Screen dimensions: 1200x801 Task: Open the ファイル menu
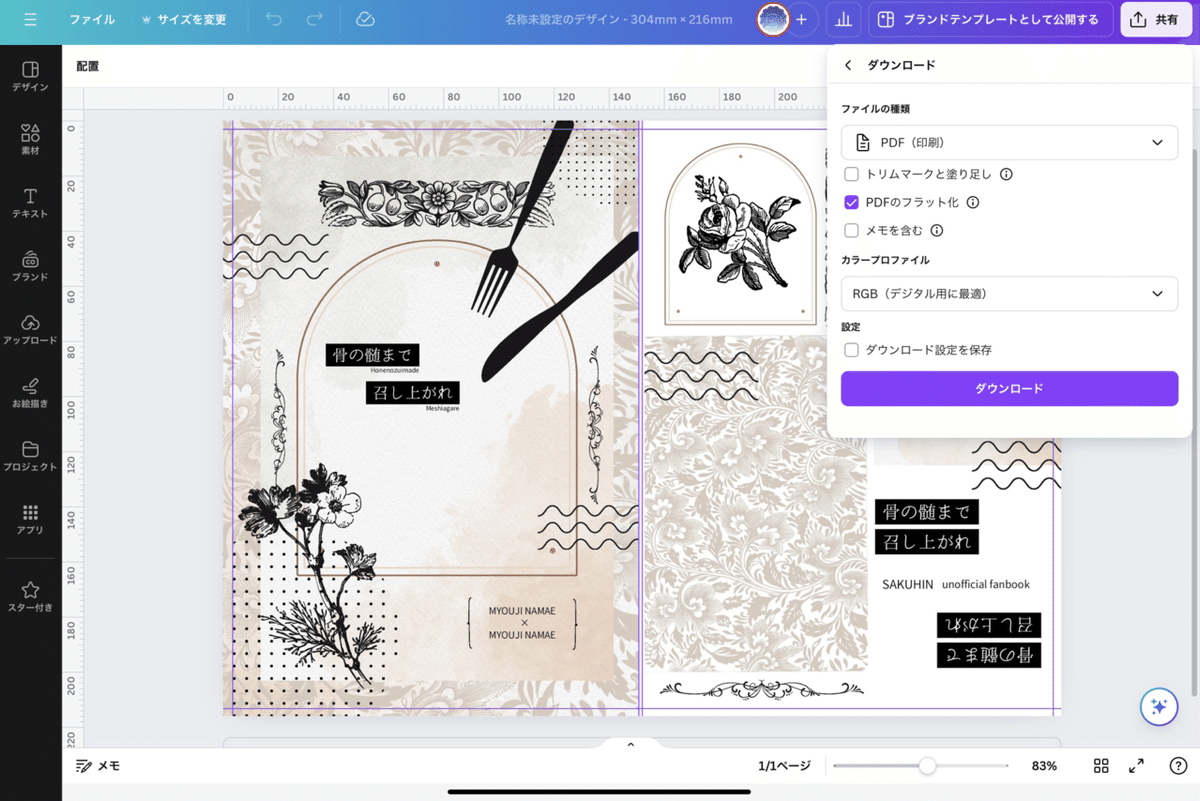point(92,18)
